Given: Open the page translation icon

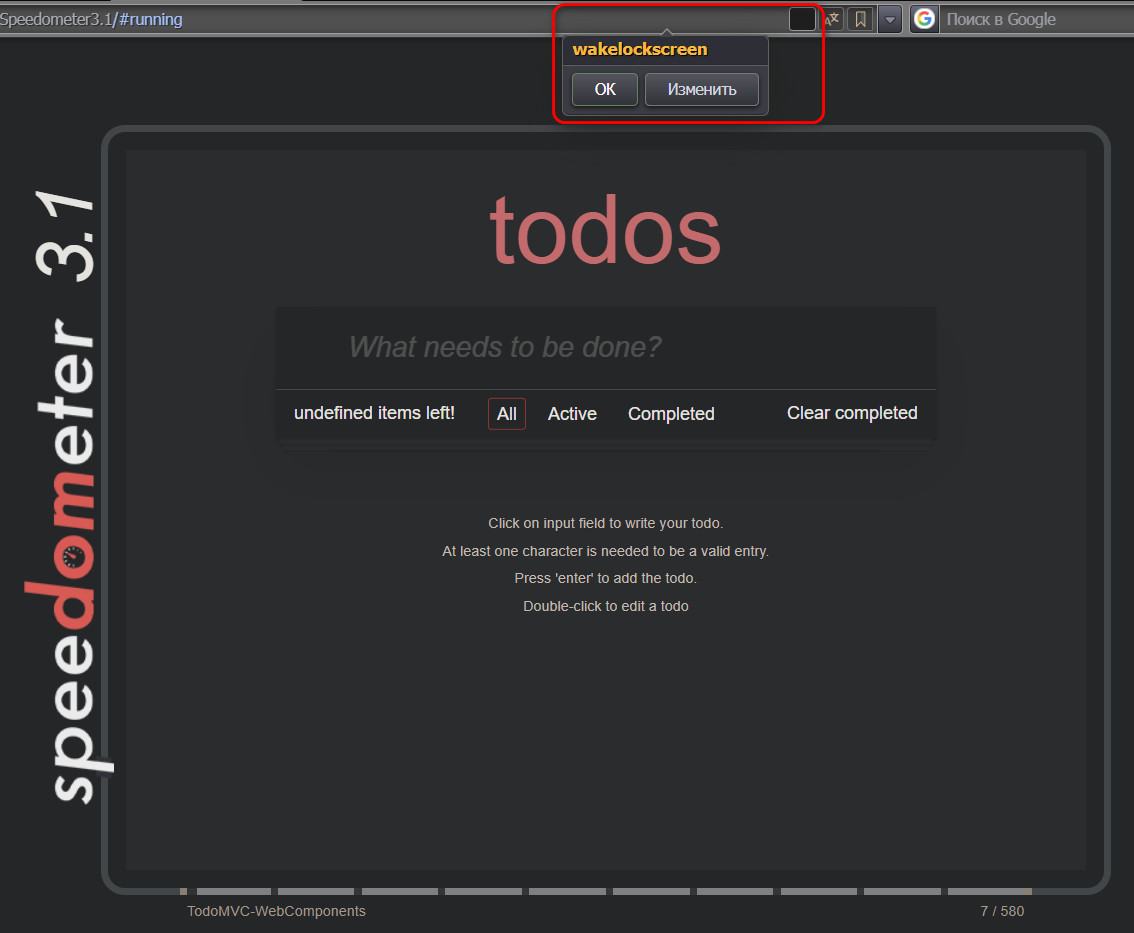Looking at the screenshot, I should tap(832, 20).
